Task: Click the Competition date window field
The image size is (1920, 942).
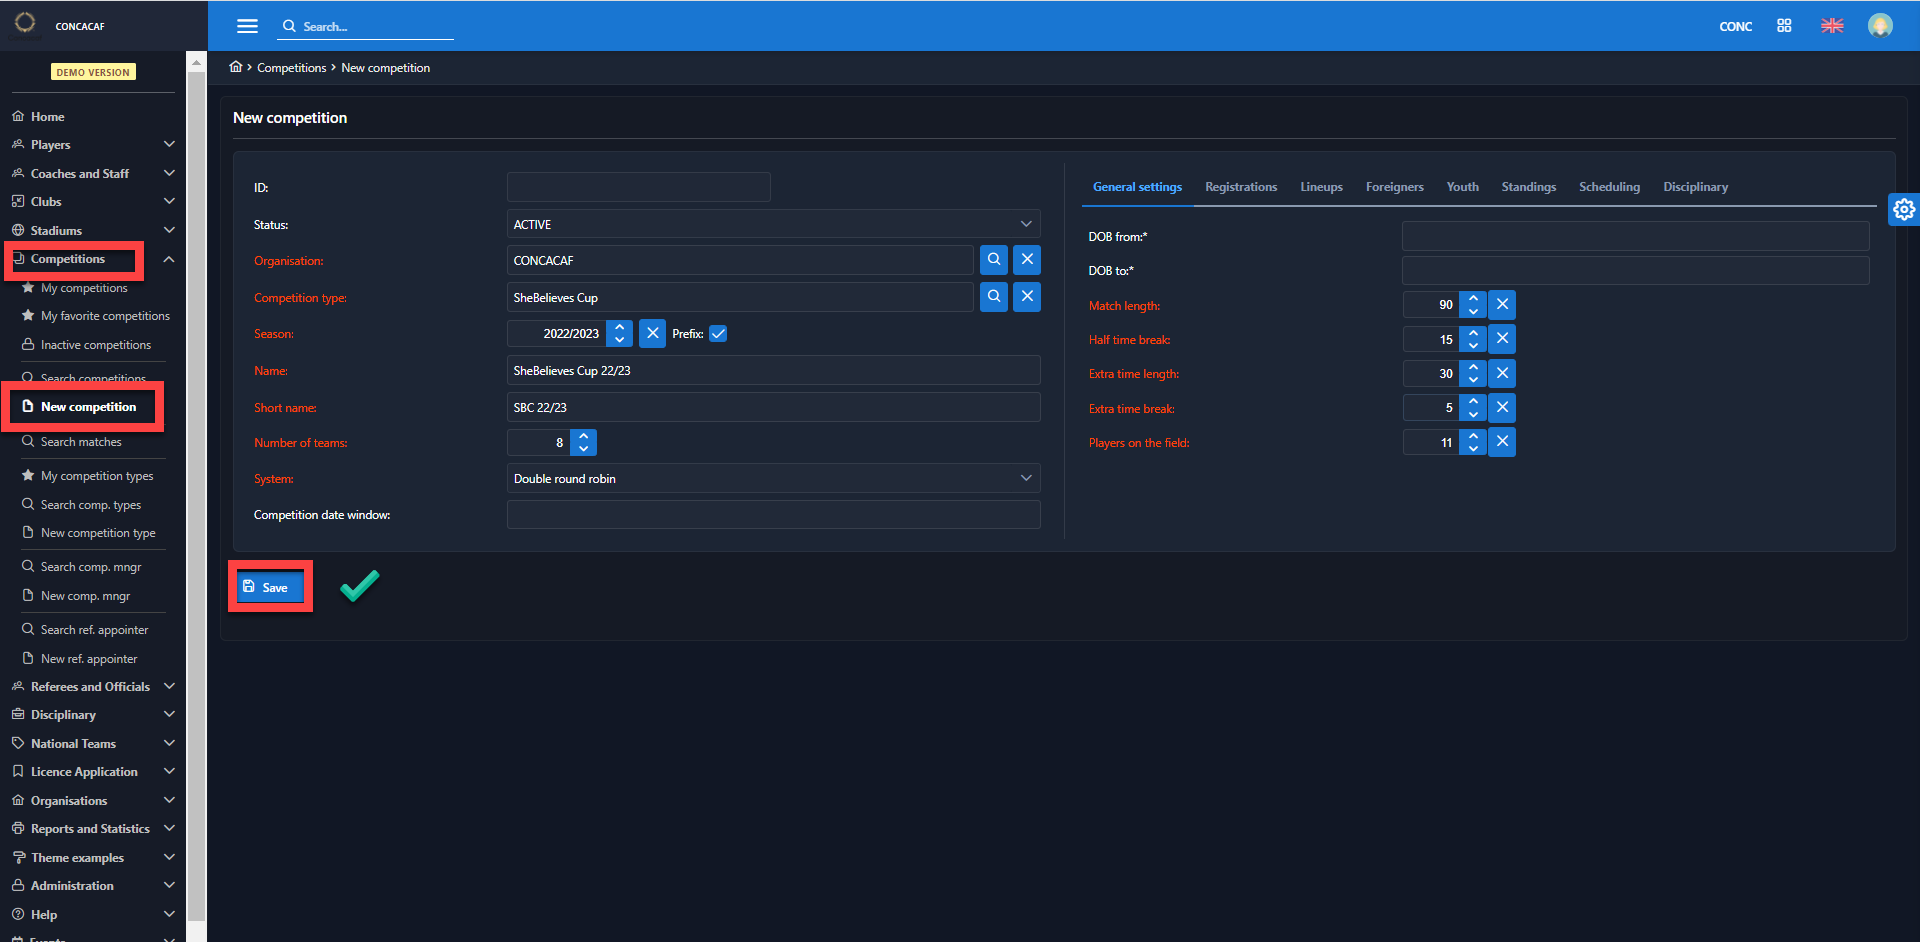Action: point(773,515)
